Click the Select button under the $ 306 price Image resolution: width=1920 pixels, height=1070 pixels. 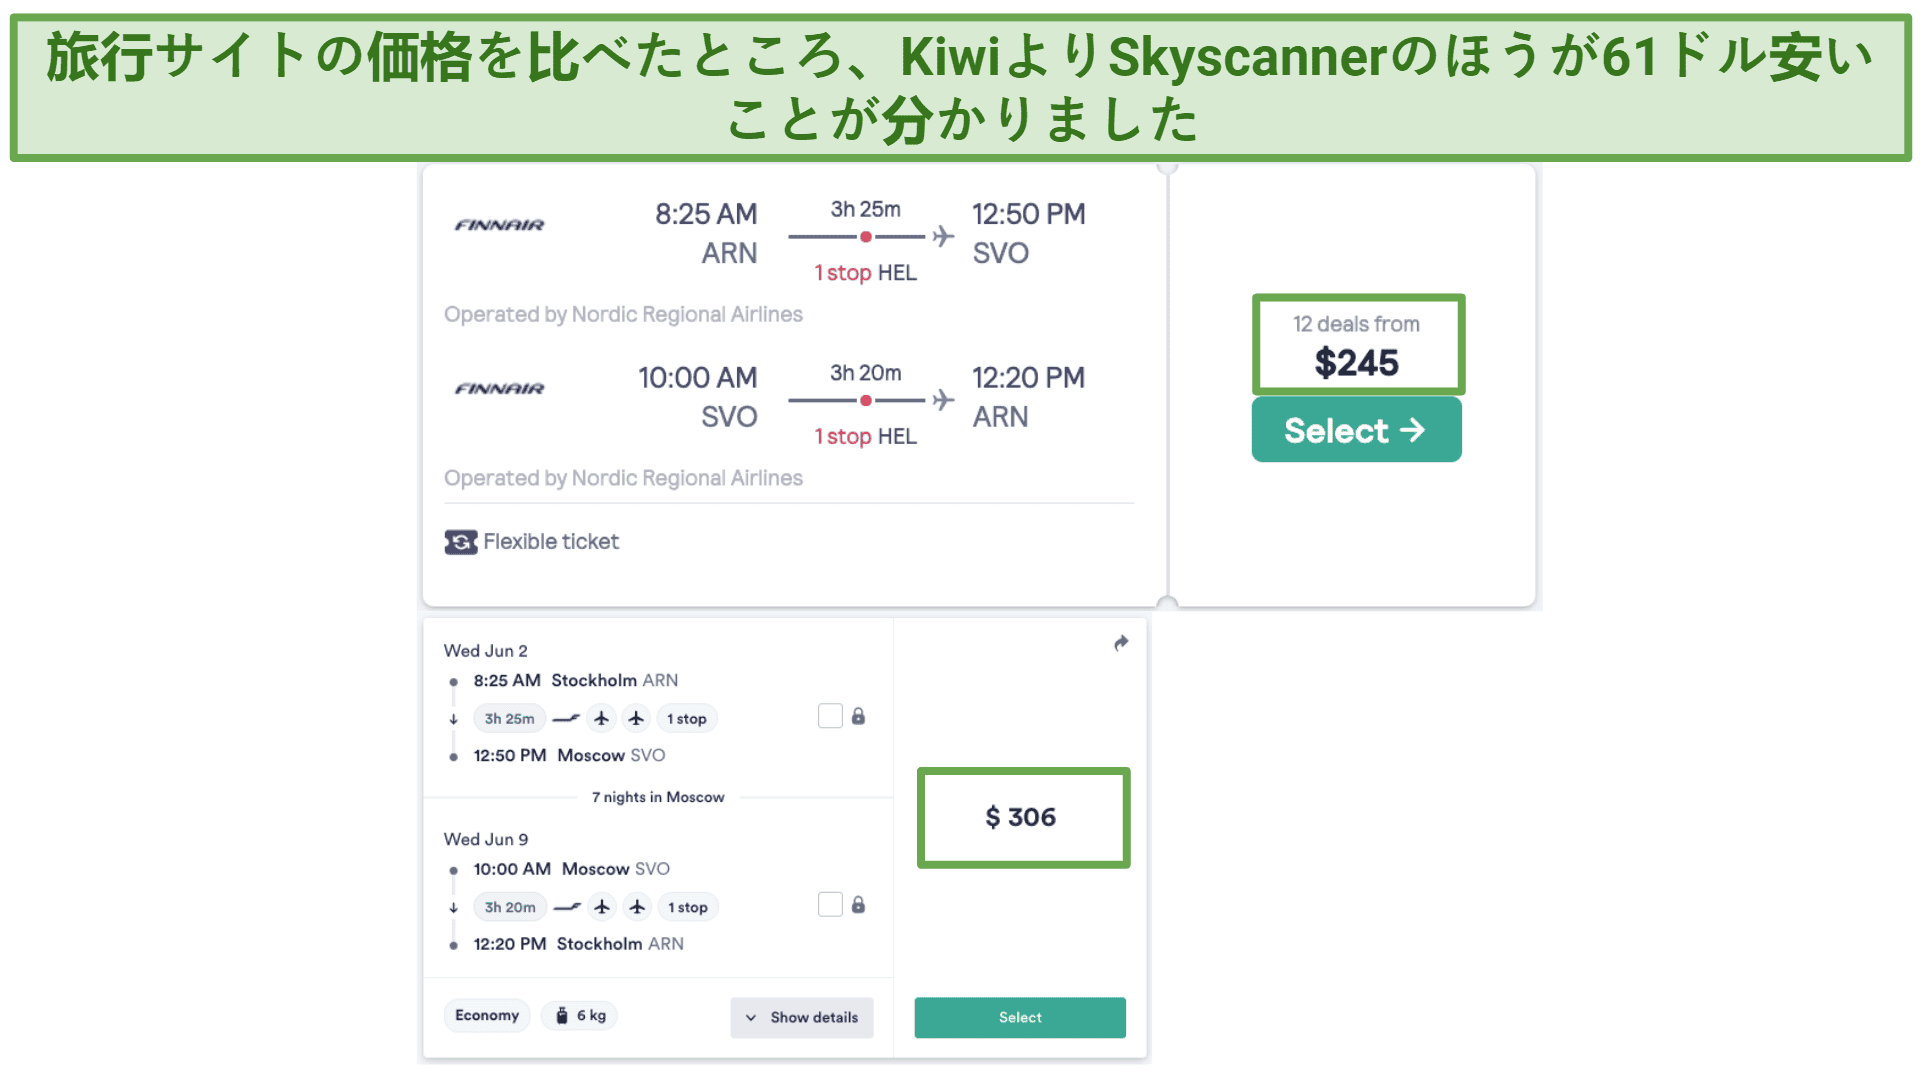click(x=1020, y=1017)
